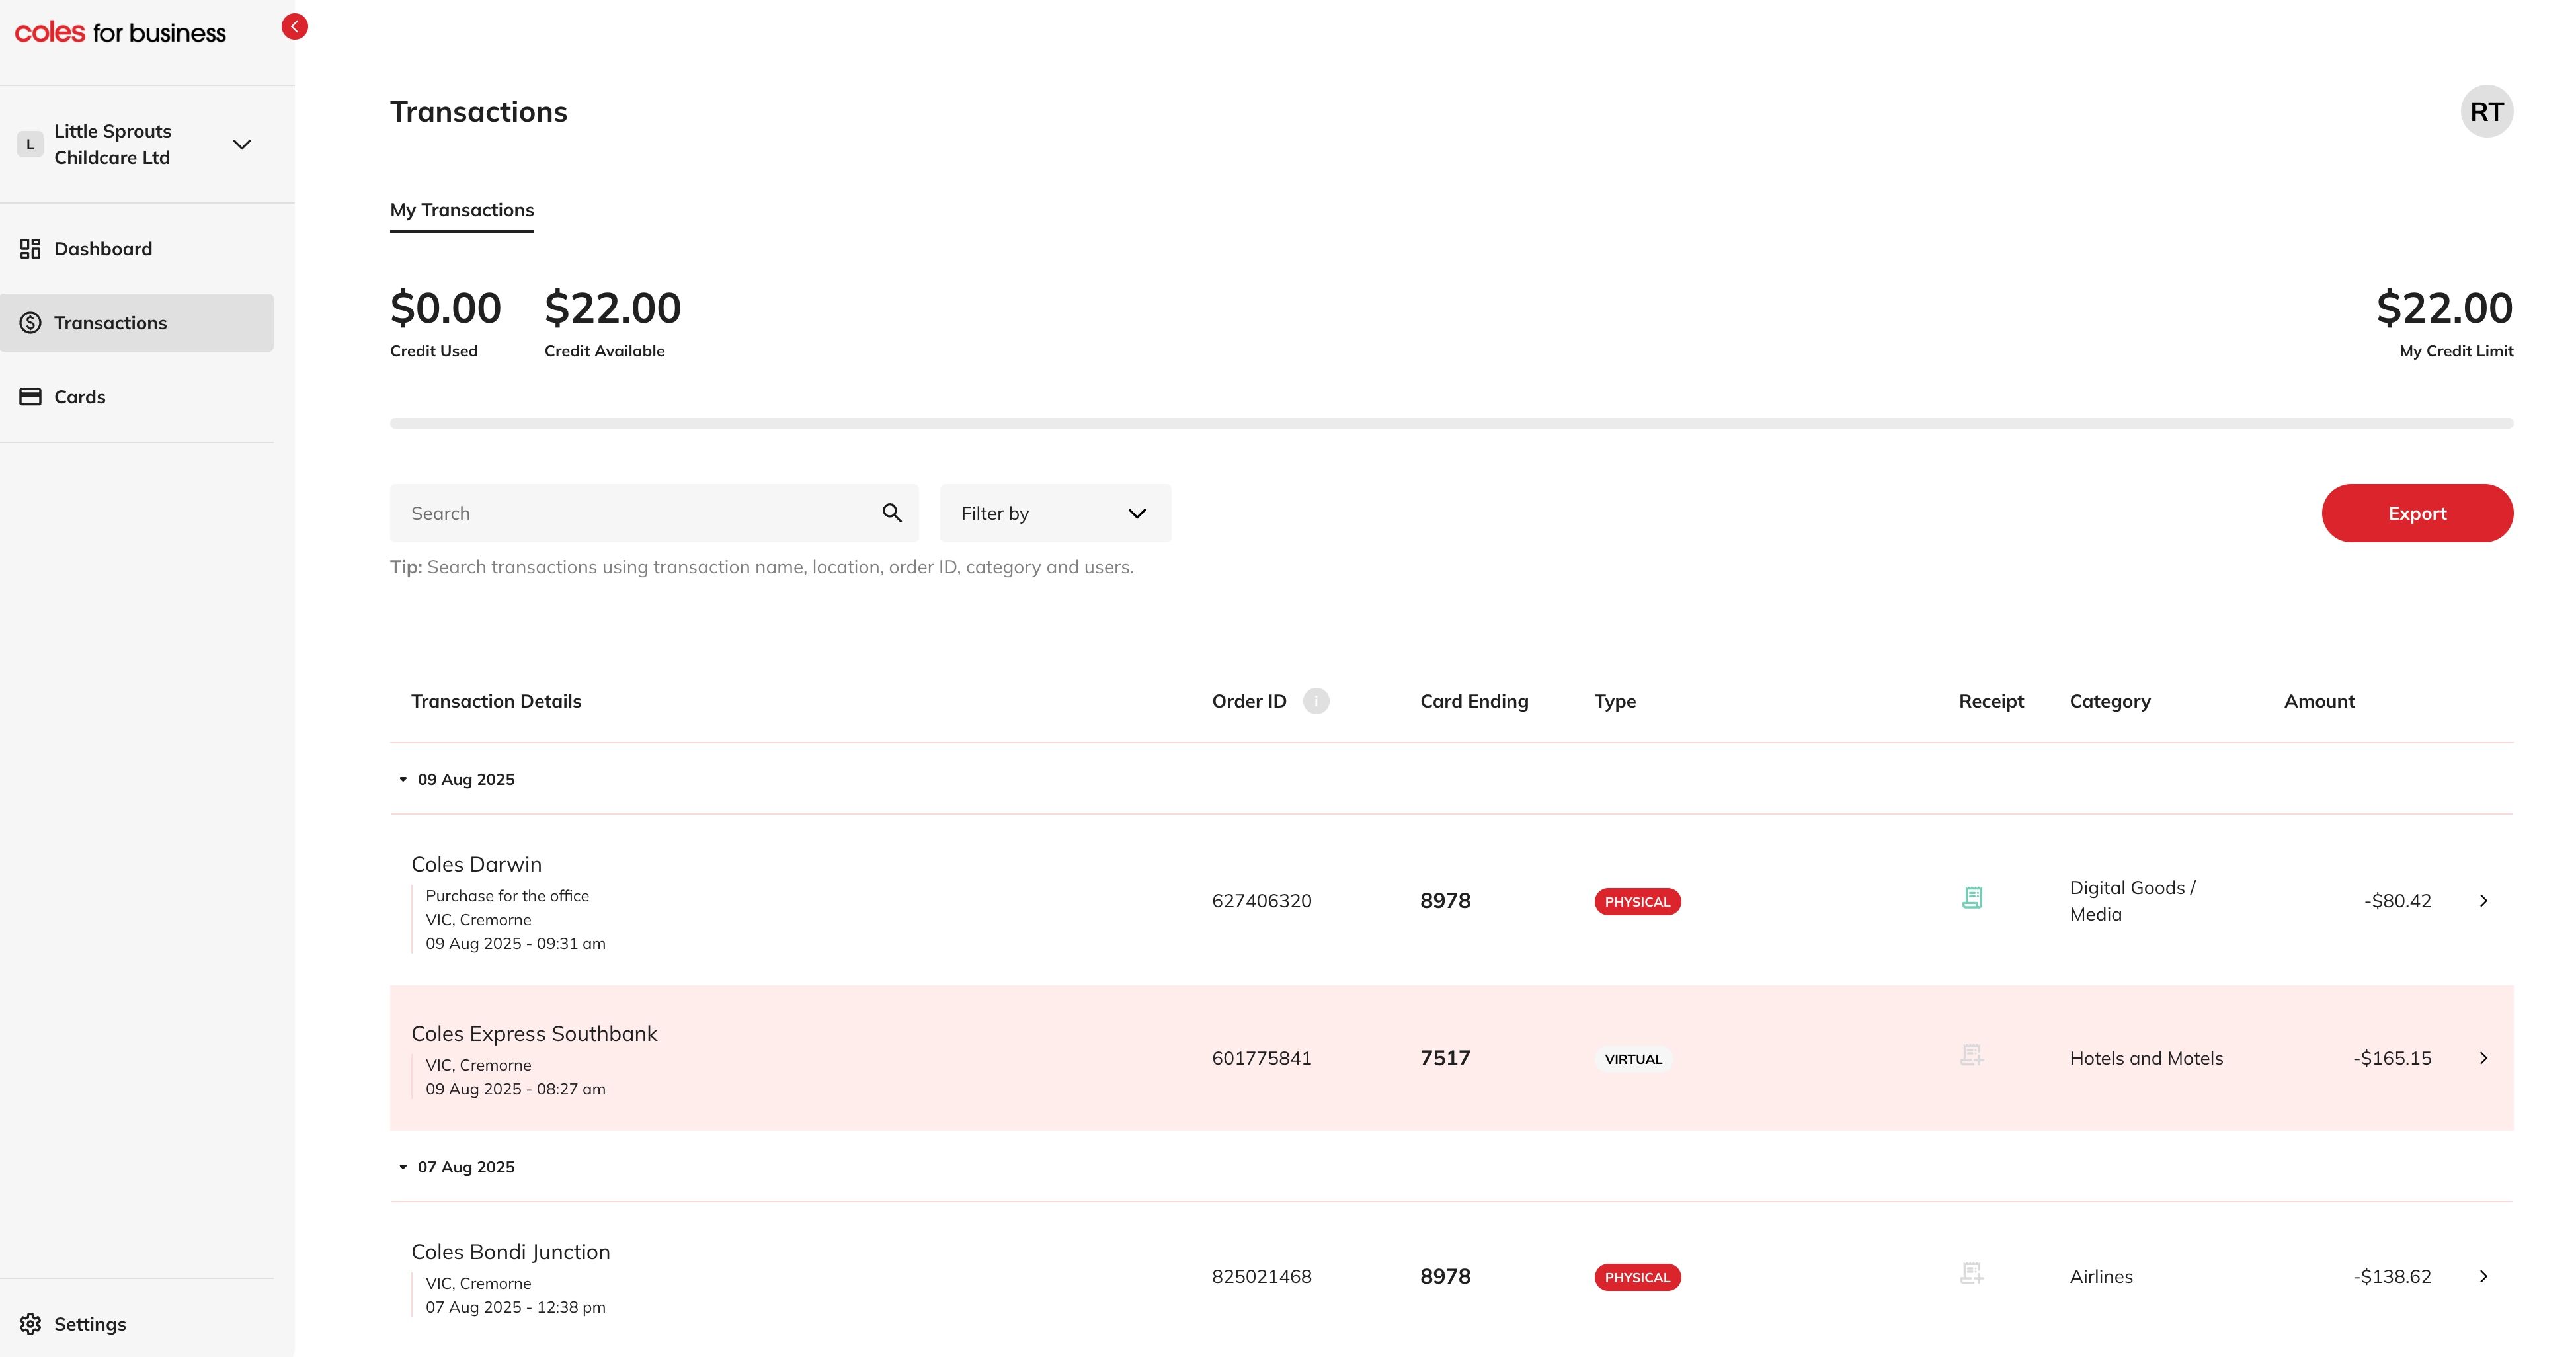Open the Dashboard sidebar icon
Viewport: 2576px width, 1357px height.
point(30,248)
